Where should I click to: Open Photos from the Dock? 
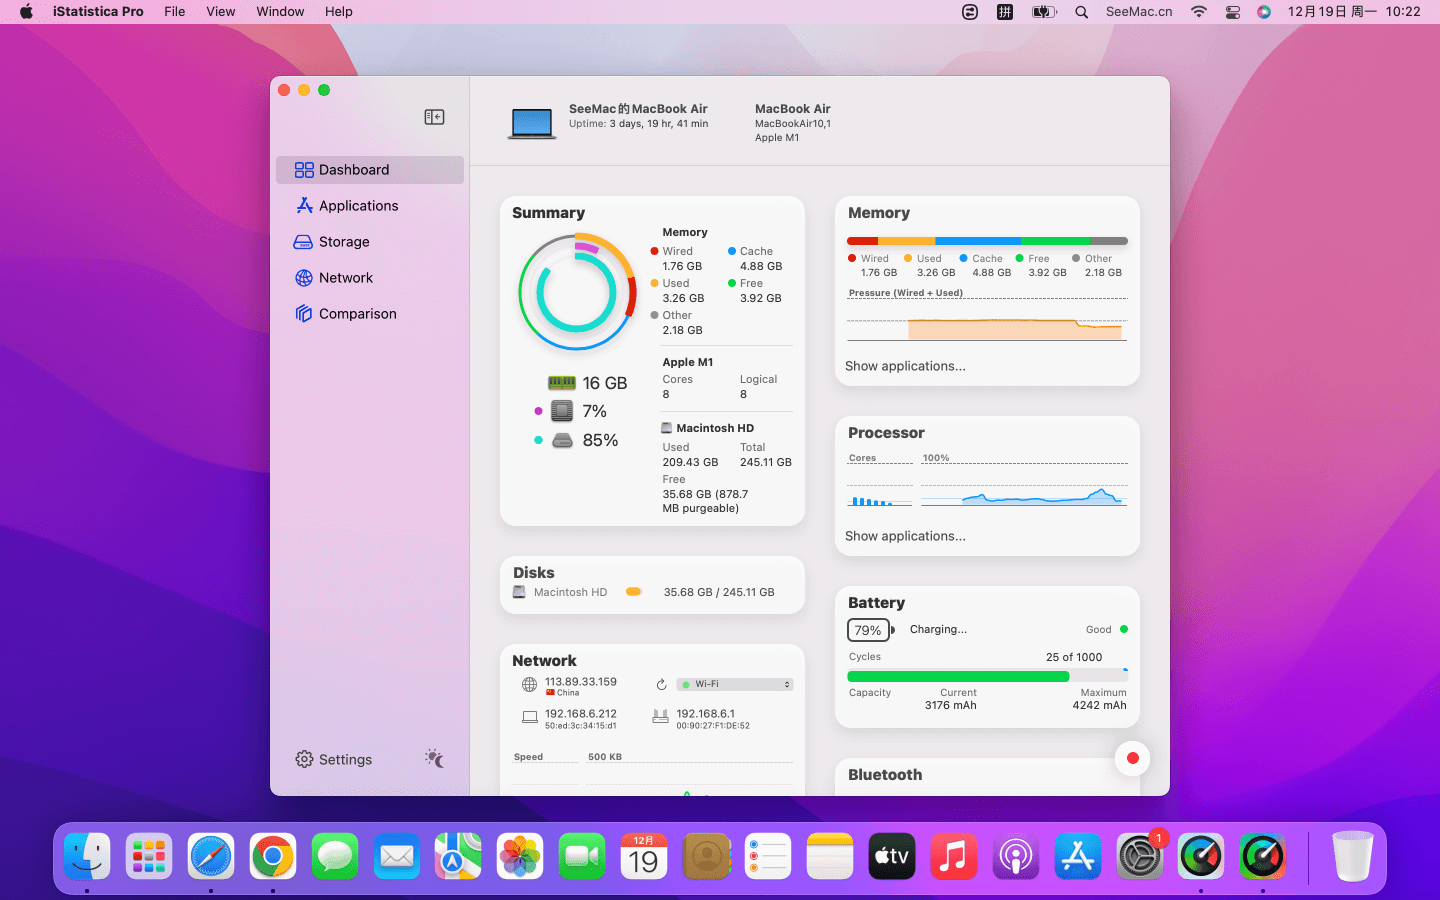520,857
